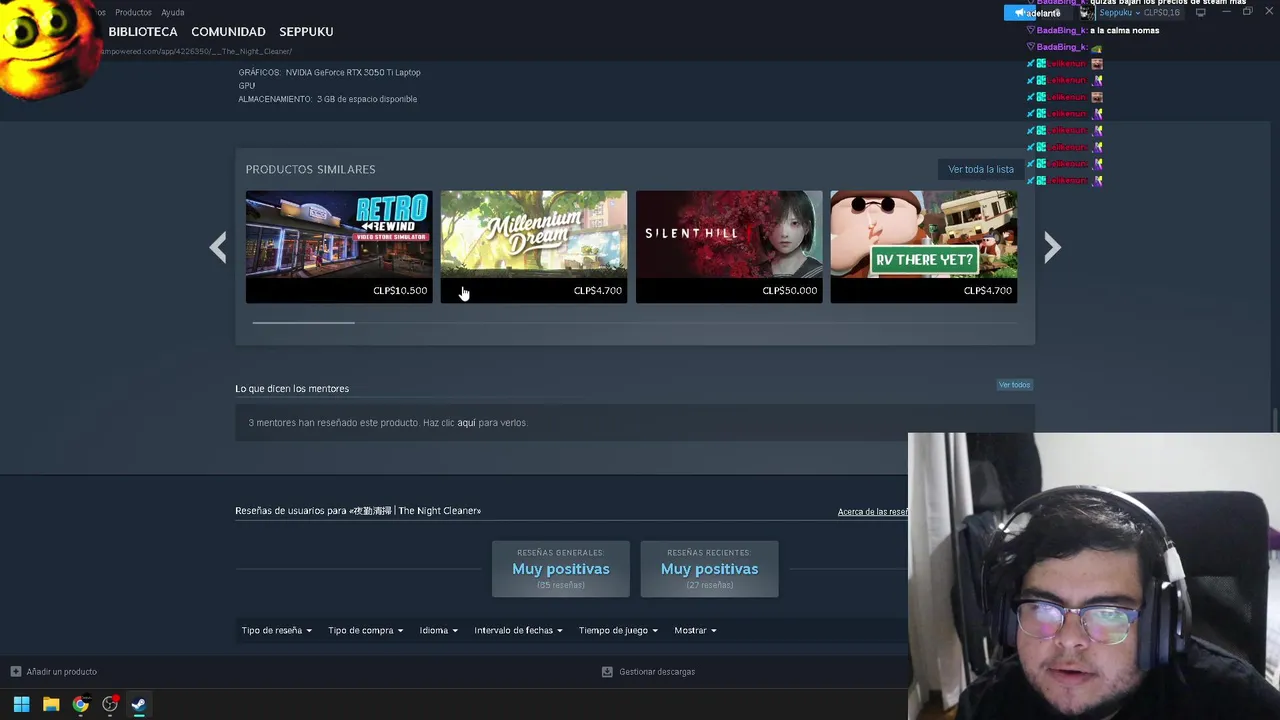Open the Windows Start menu
This screenshot has width=1280, height=720.
pos(21,704)
